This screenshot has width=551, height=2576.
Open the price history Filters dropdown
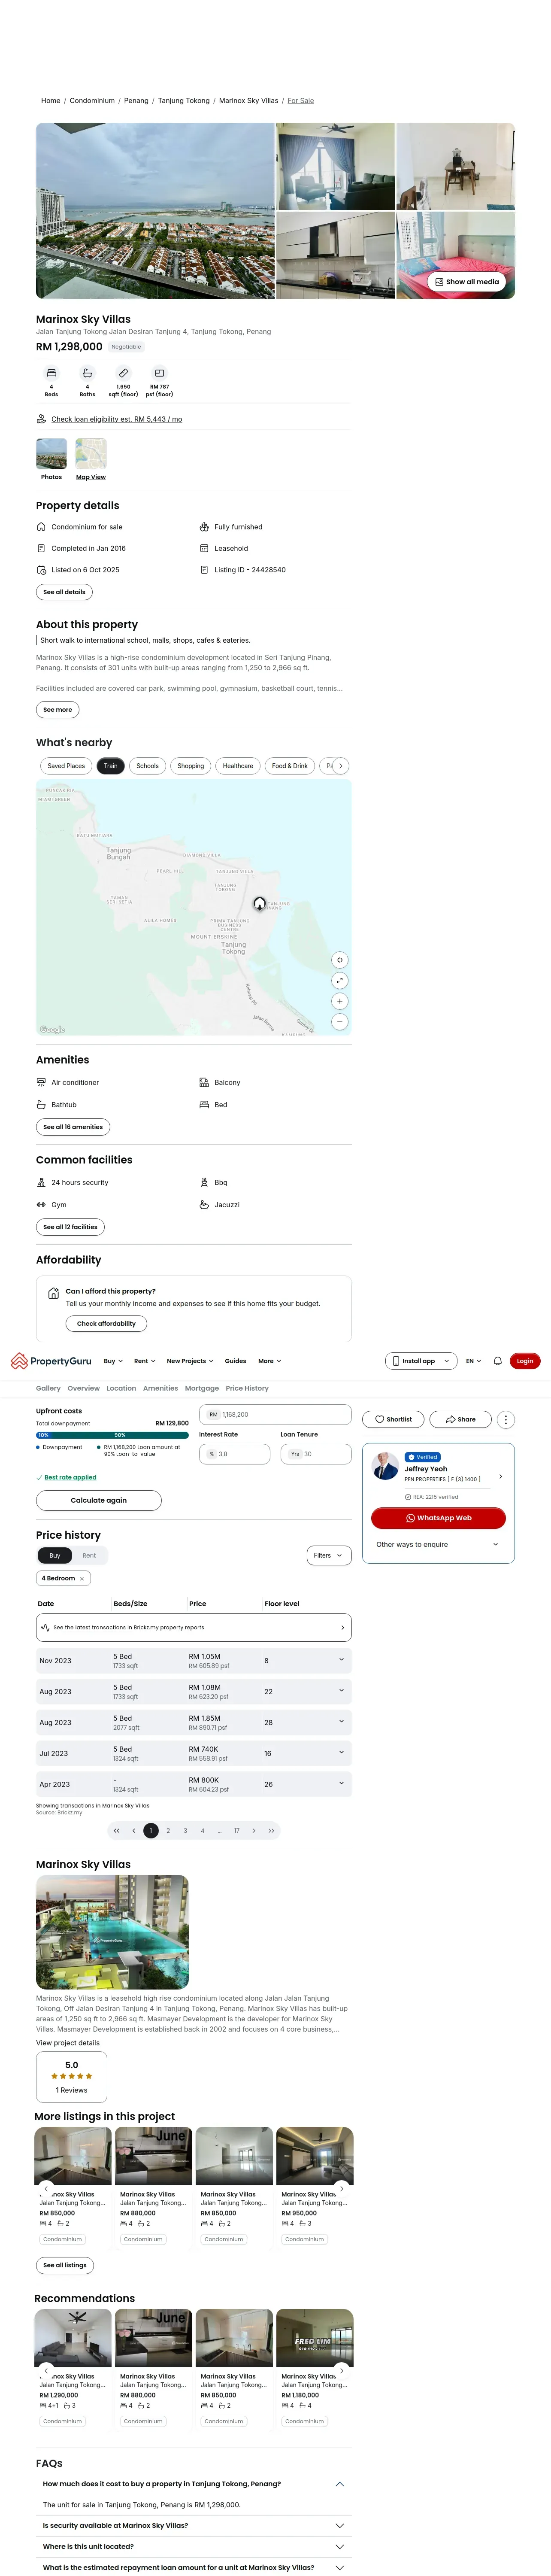[329, 1555]
